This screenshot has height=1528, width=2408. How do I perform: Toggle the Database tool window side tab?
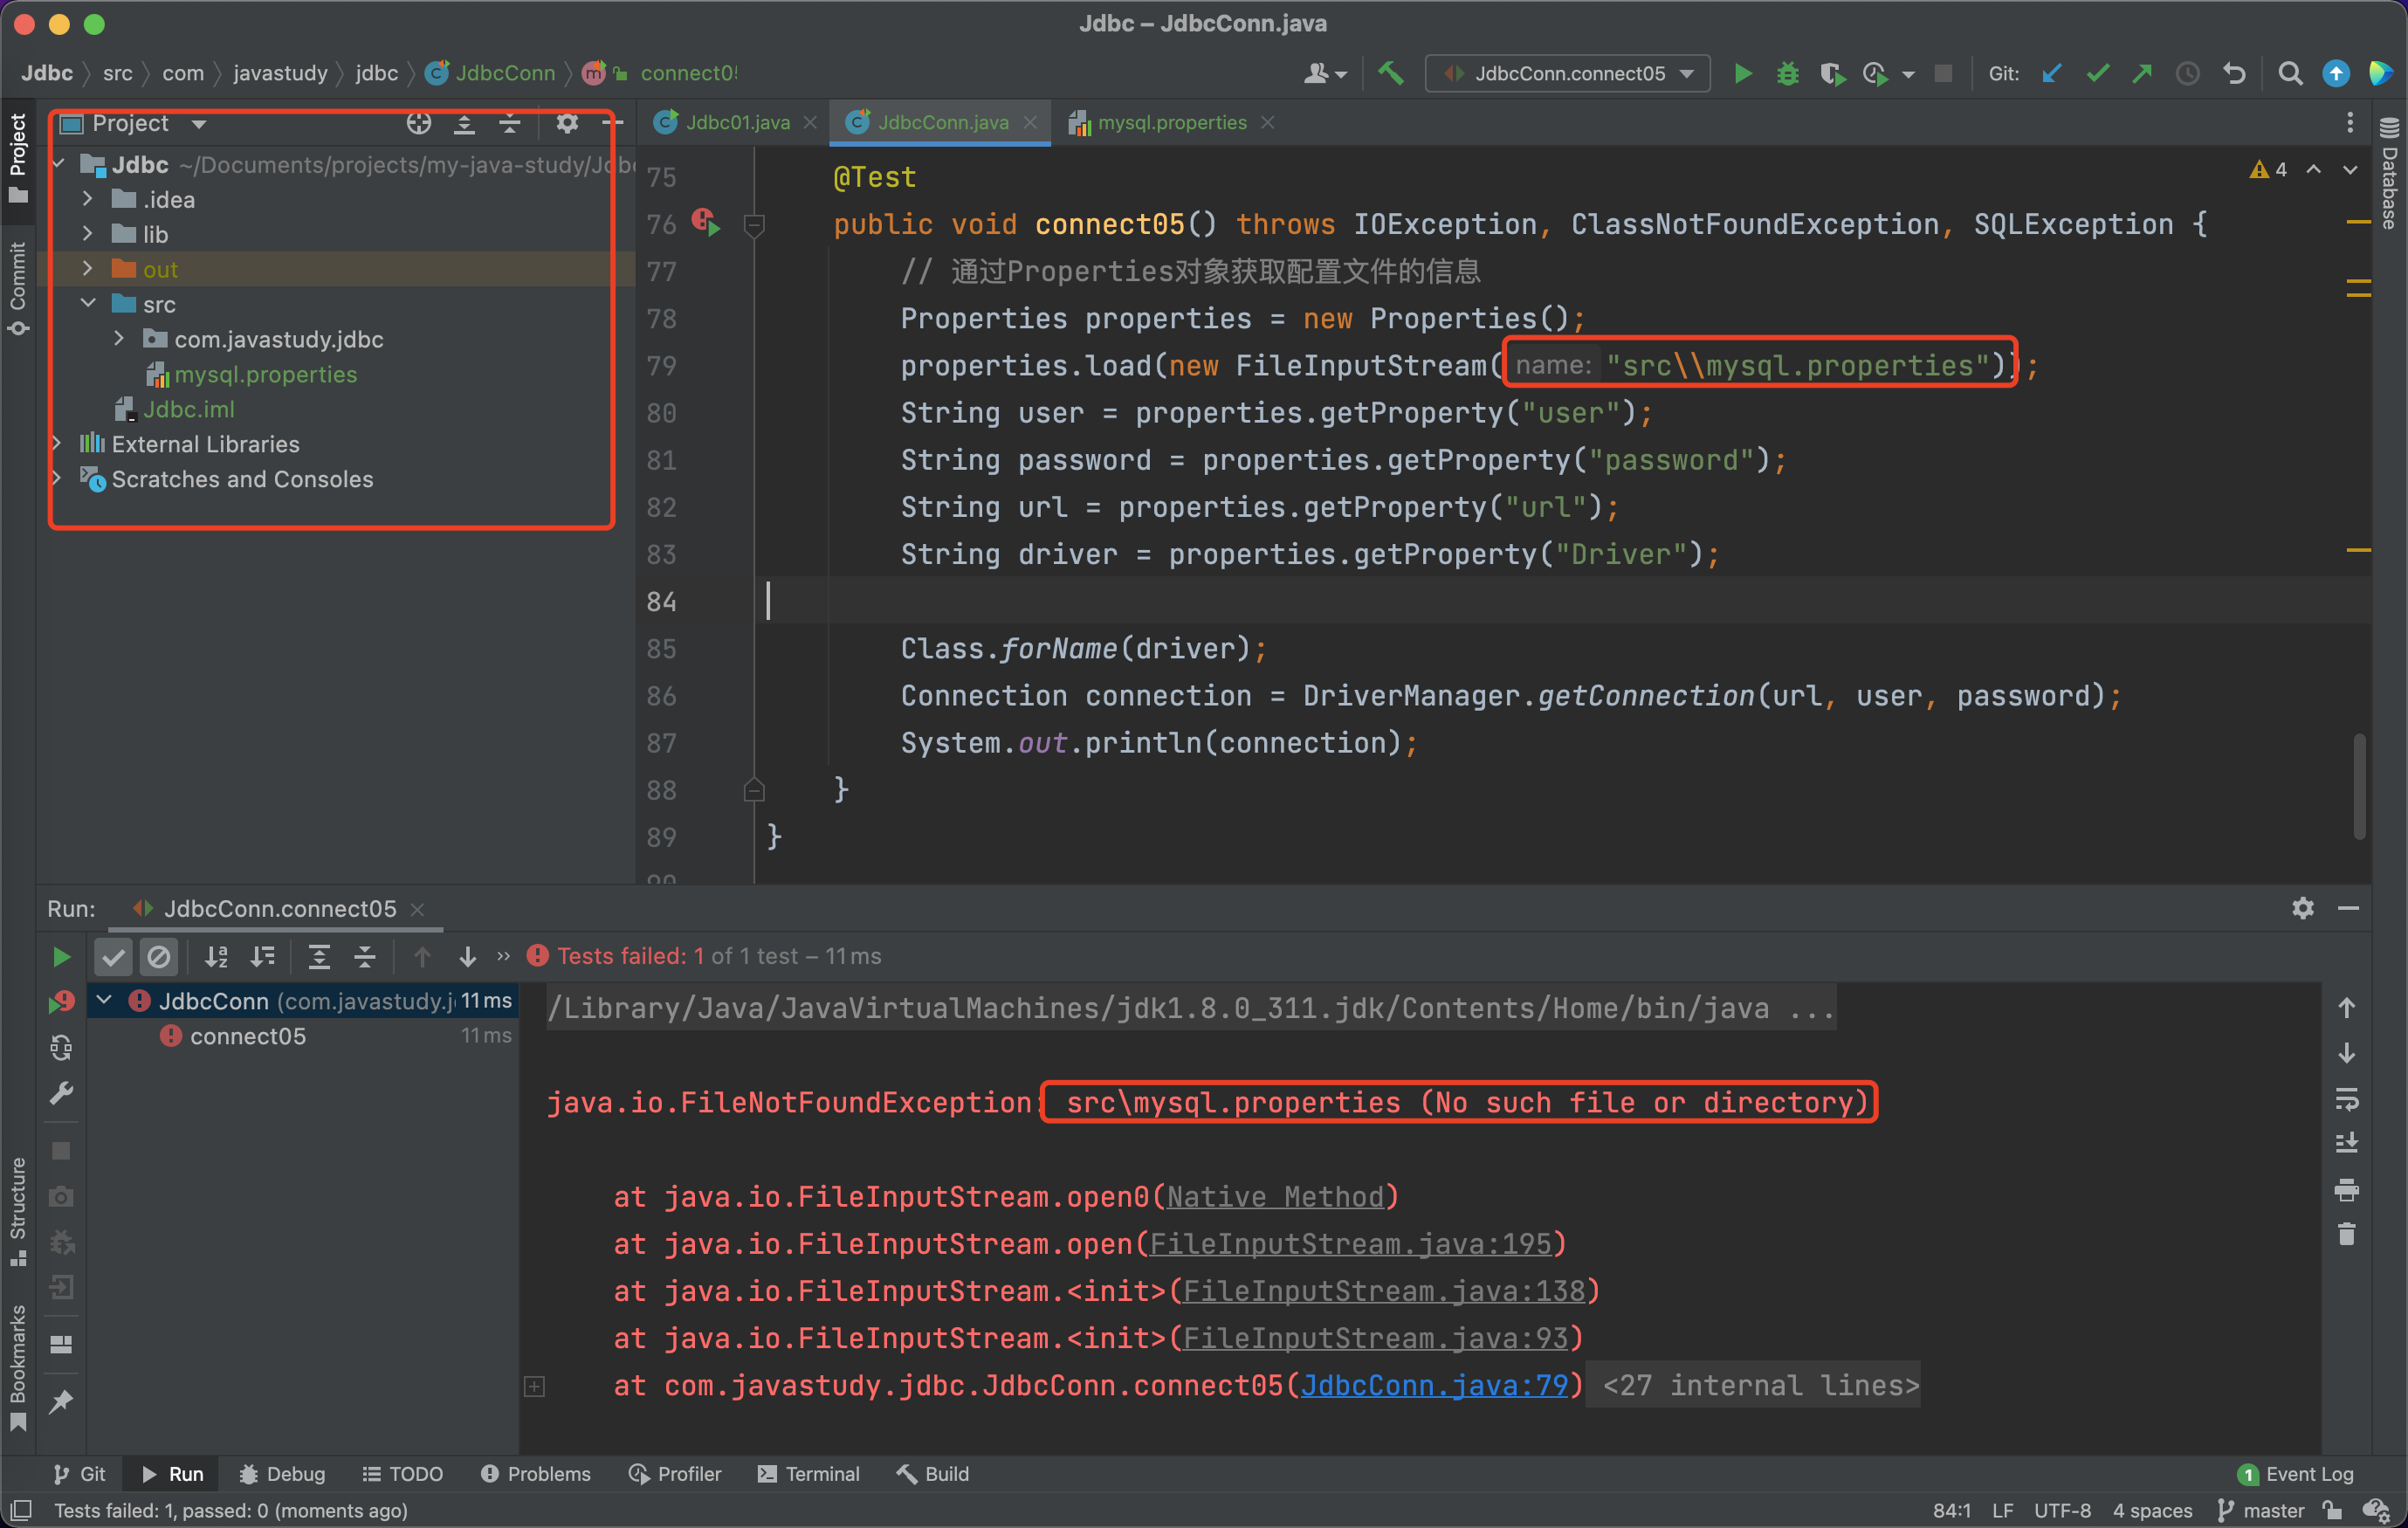[x=2389, y=175]
